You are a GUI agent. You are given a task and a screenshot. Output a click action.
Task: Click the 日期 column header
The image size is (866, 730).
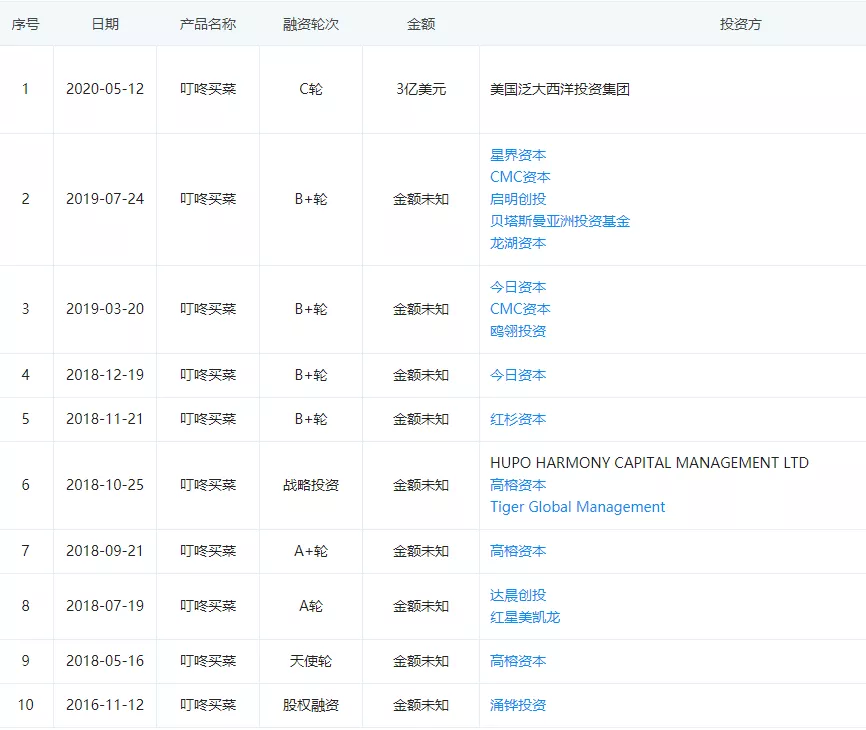pos(105,24)
